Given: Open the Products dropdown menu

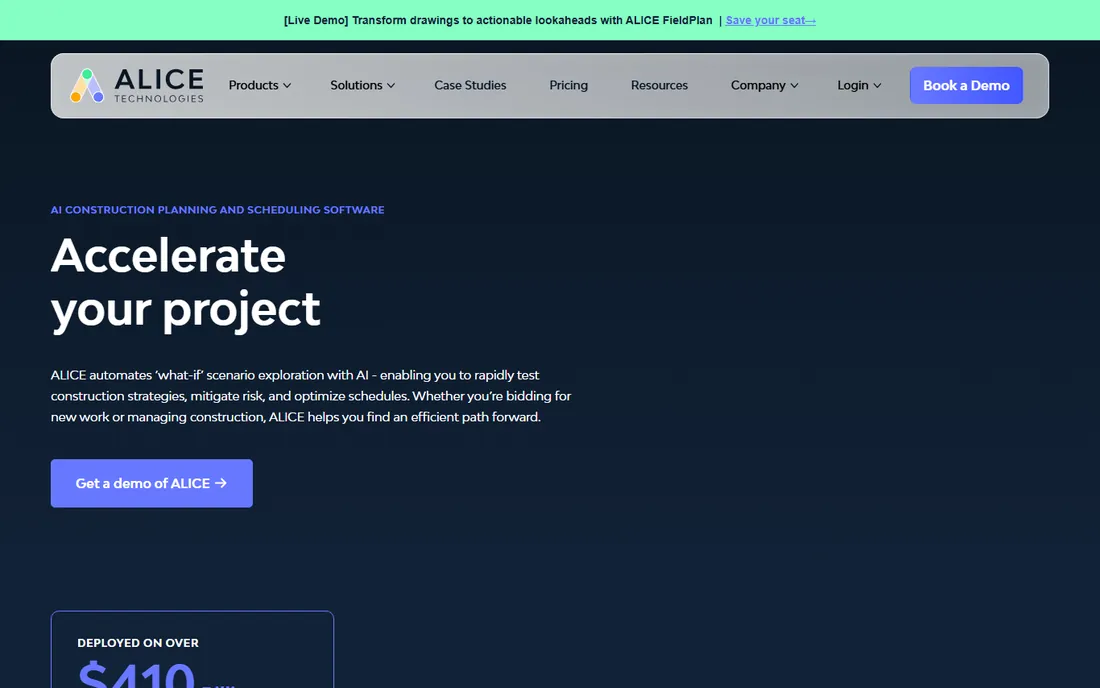Looking at the screenshot, I should (x=260, y=86).
